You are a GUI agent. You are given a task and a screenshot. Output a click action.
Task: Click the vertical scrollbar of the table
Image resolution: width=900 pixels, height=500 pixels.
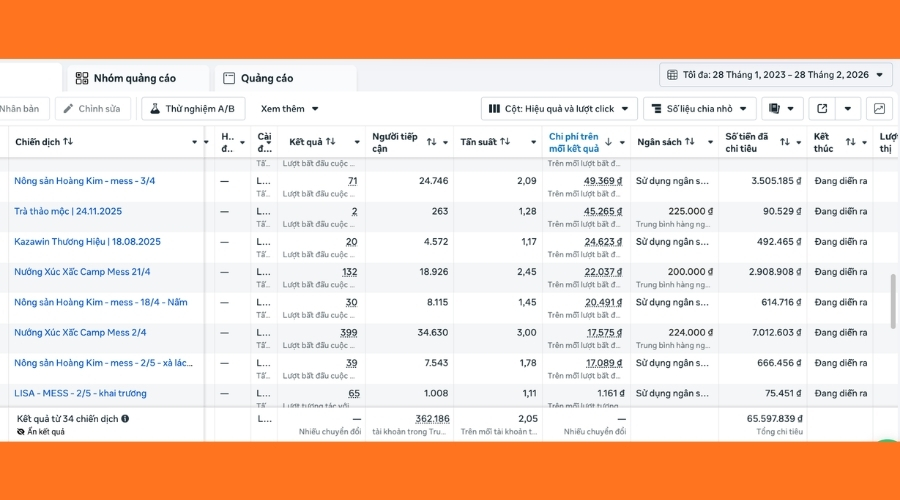[893, 300]
